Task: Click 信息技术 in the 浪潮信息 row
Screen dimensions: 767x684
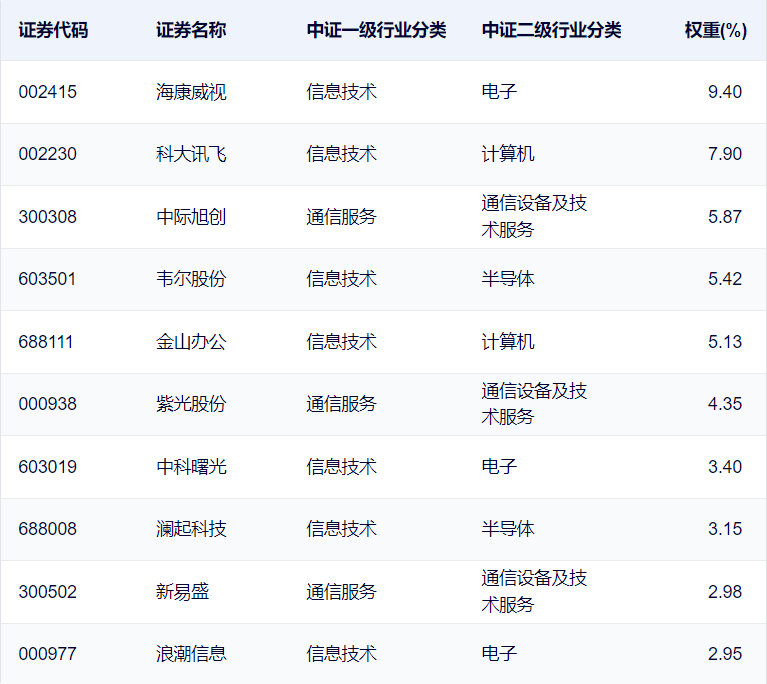Action: [x=341, y=654]
